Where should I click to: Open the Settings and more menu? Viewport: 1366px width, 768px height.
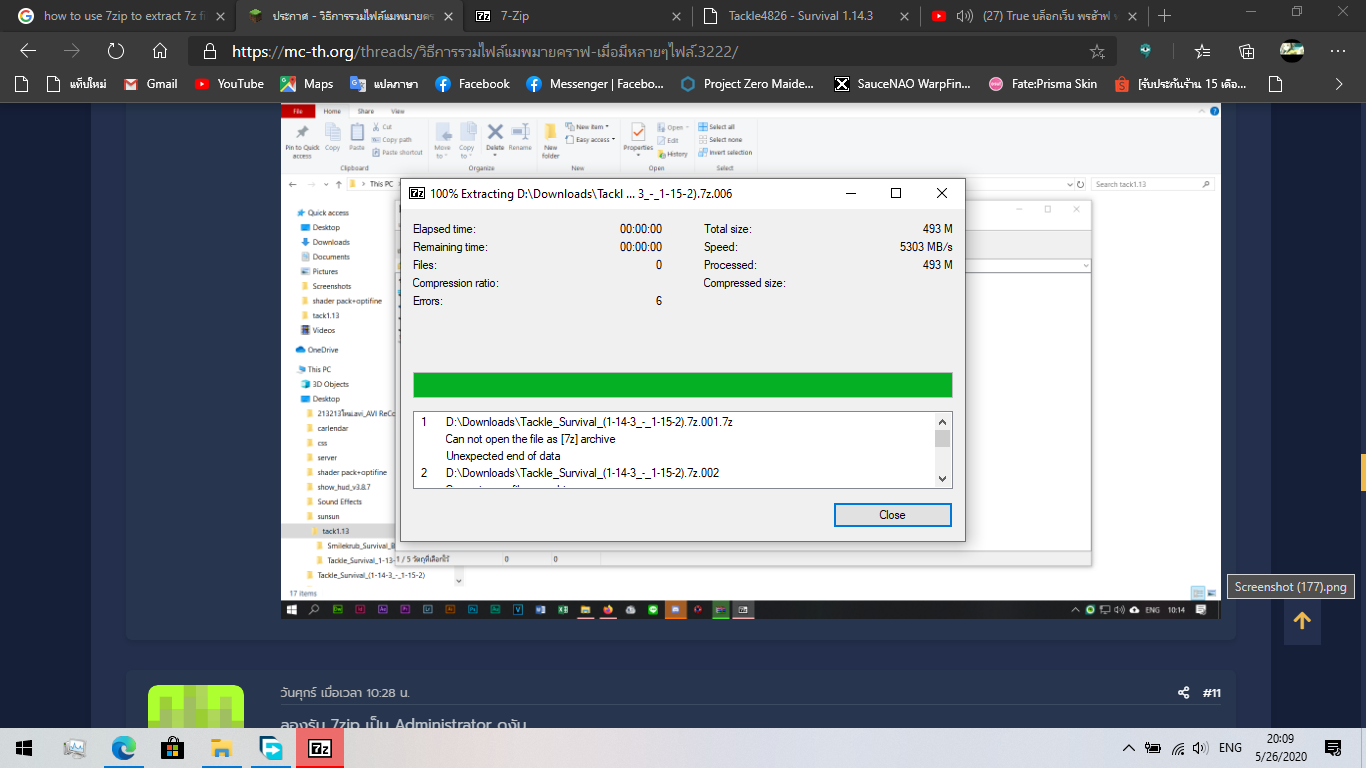click(1337, 52)
